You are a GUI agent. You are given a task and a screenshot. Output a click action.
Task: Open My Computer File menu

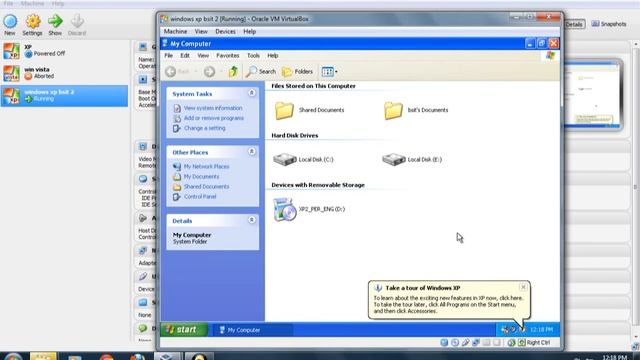[168, 56]
